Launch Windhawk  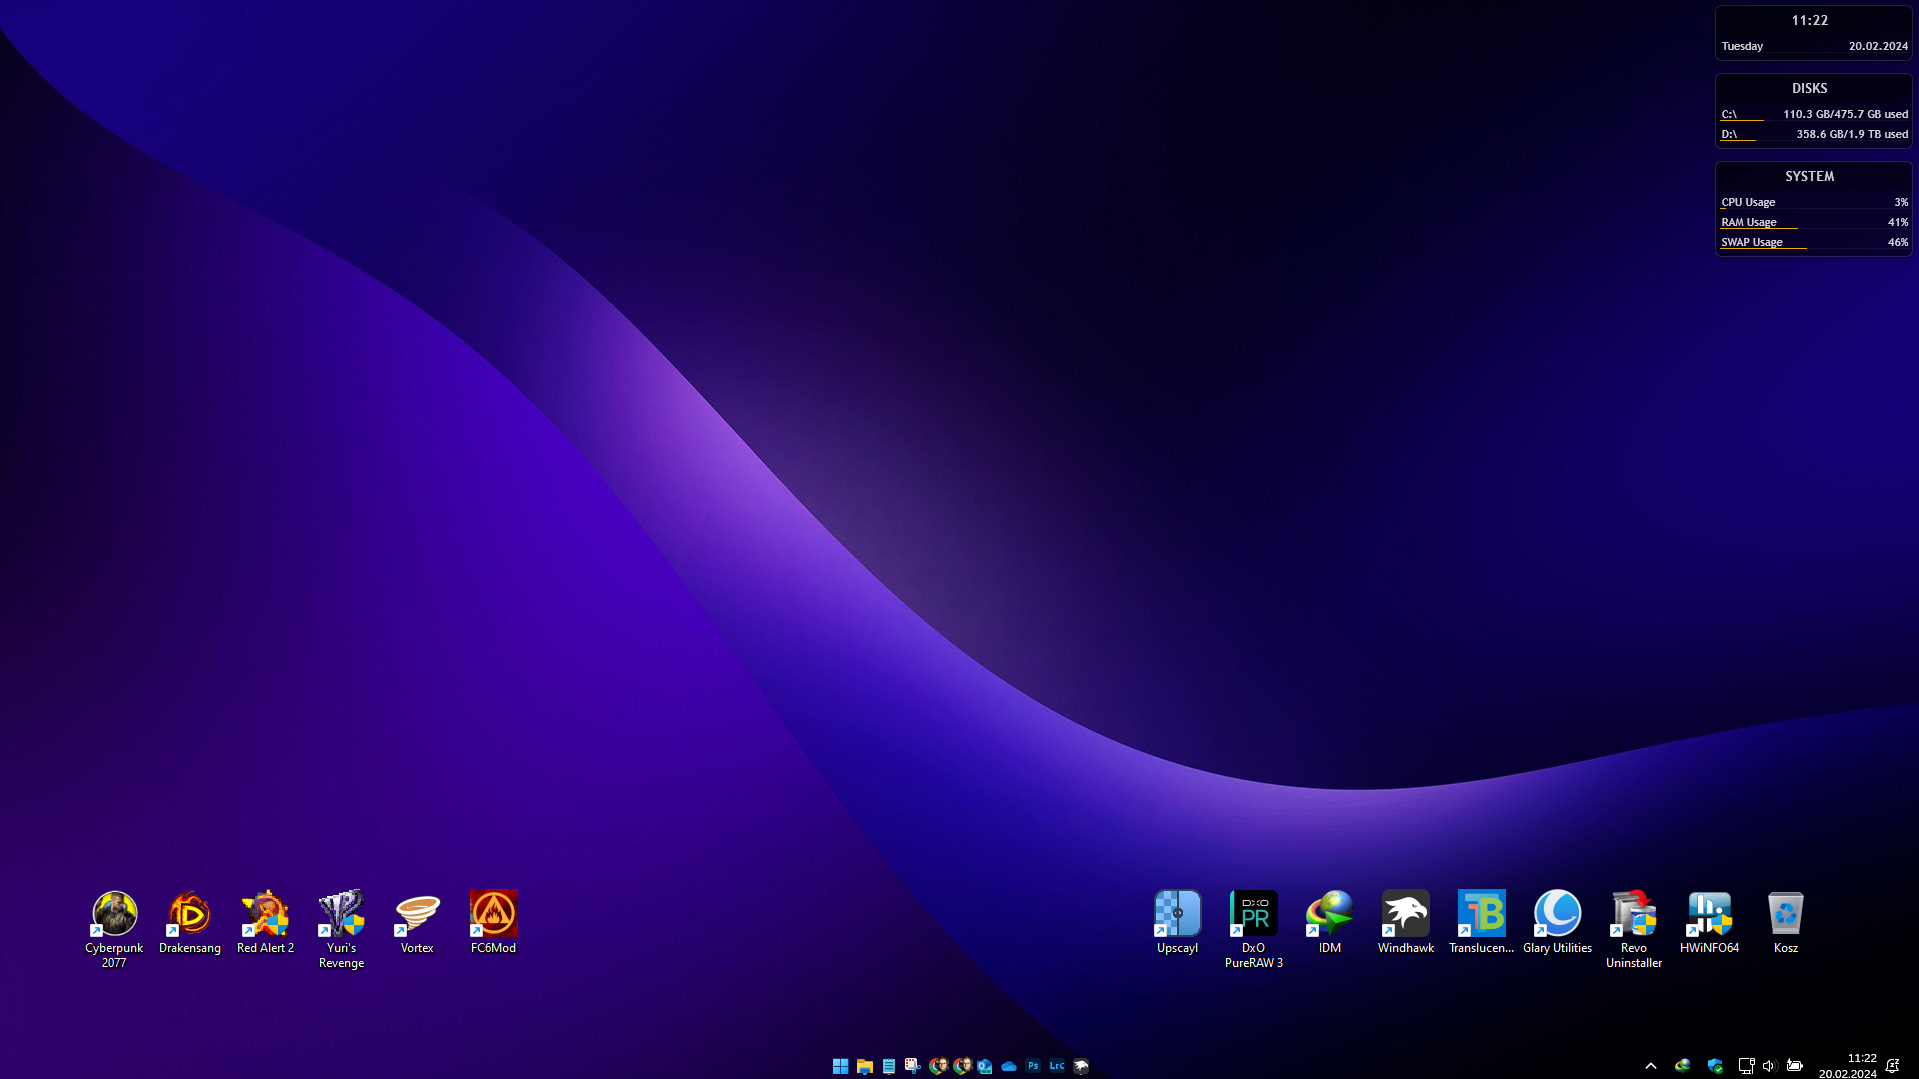pos(1405,913)
